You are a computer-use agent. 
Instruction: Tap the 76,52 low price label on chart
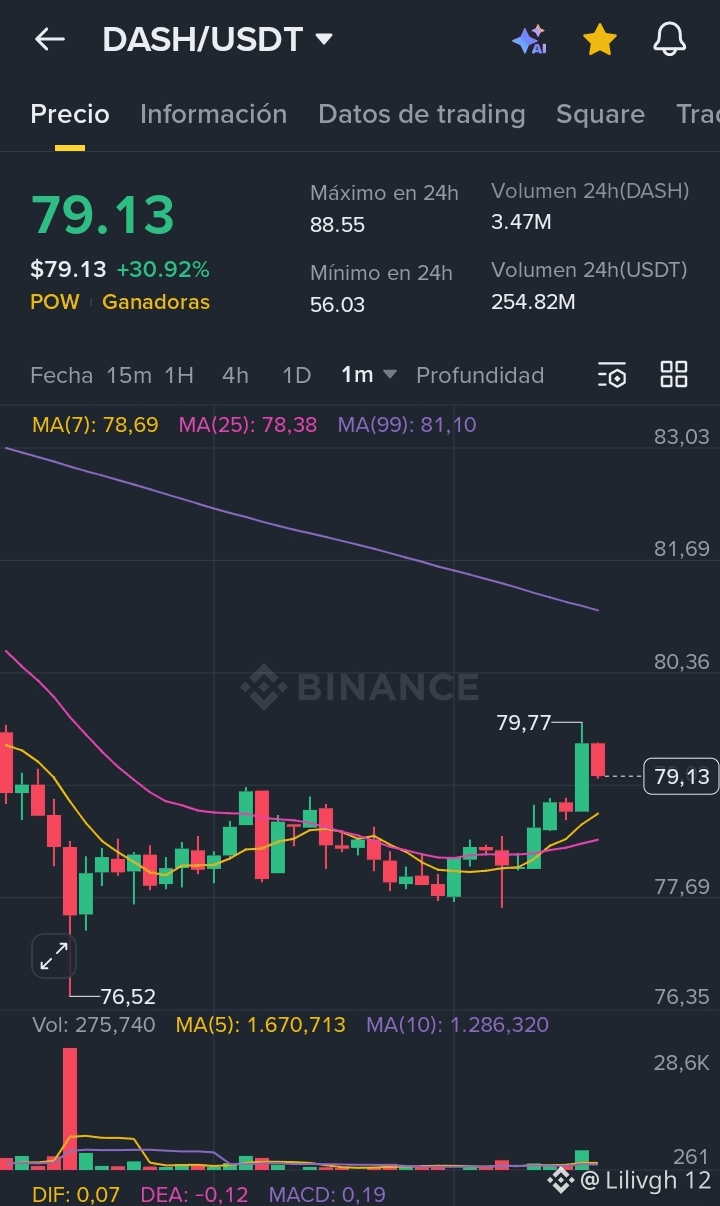click(x=128, y=996)
